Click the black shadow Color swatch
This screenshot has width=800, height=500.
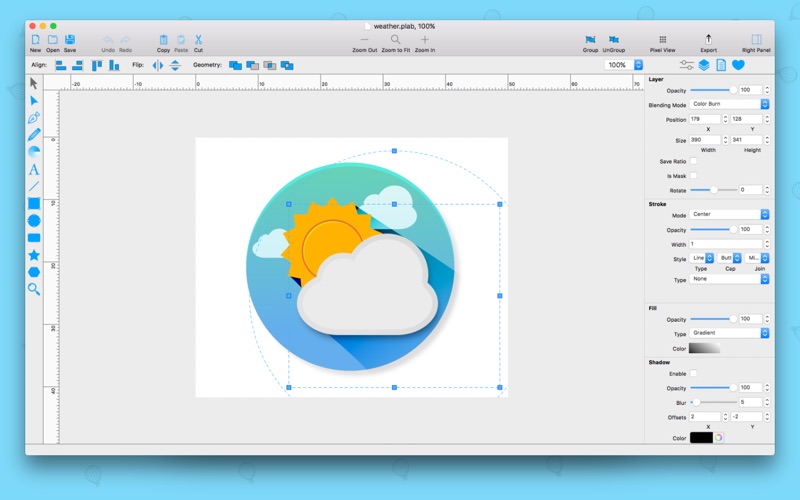(701, 438)
